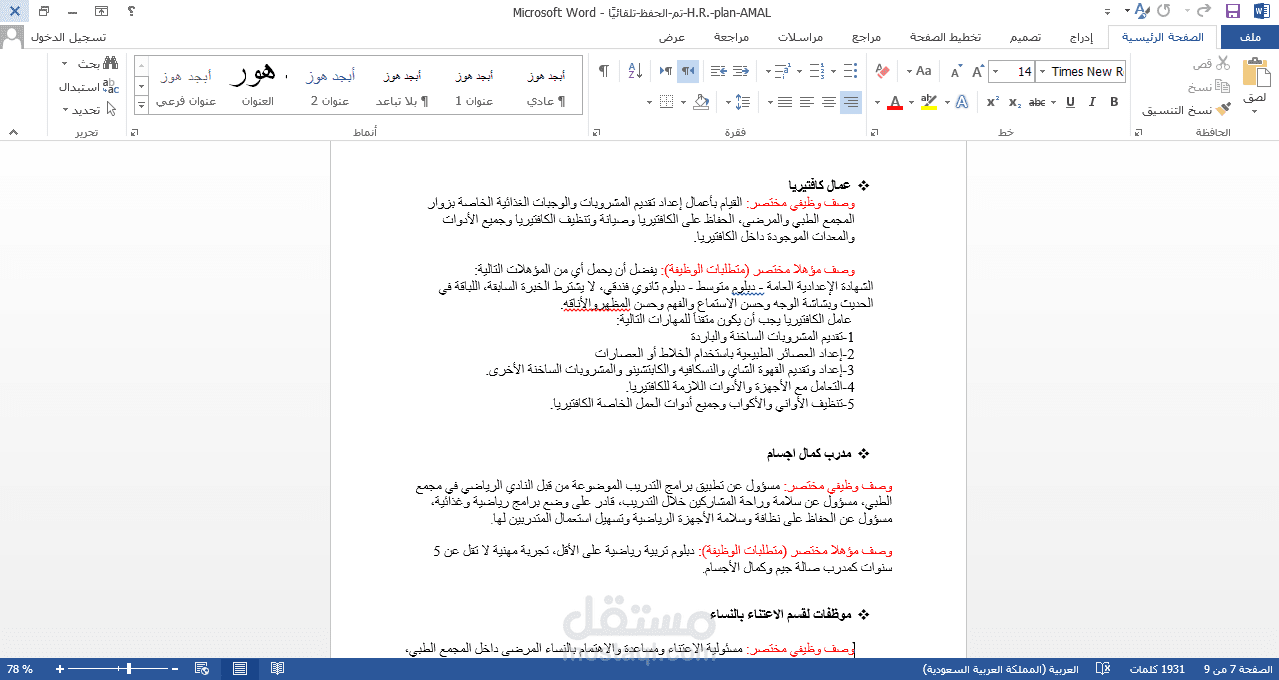Click the Bullets list icon
Image resolution: width=1279 pixels, height=680 pixels.
coord(850,71)
